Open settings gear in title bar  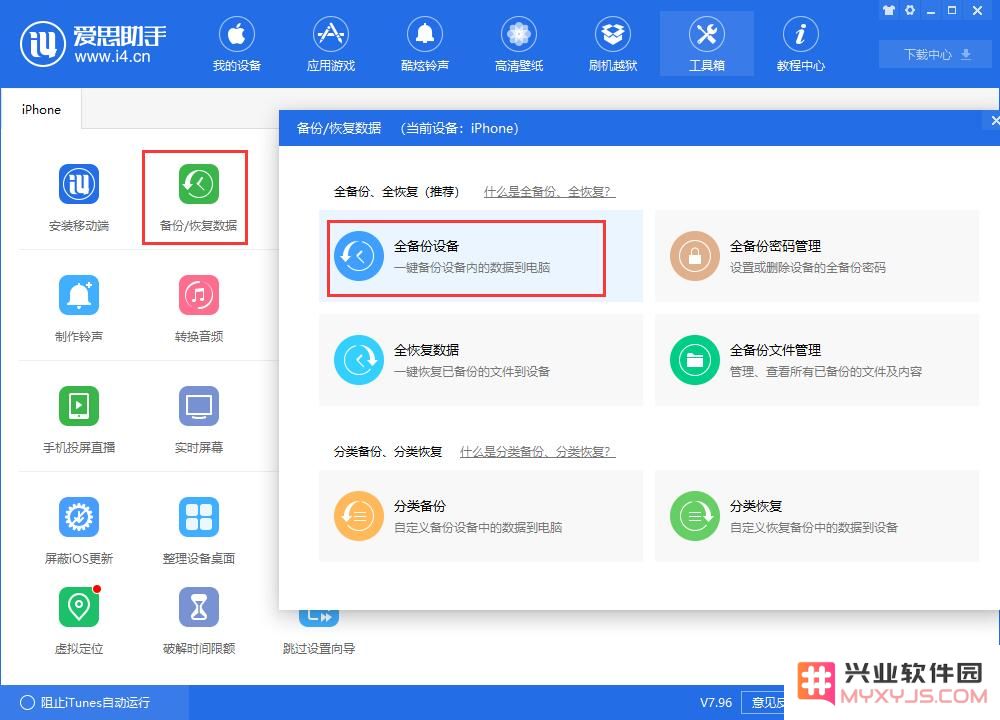coord(910,10)
